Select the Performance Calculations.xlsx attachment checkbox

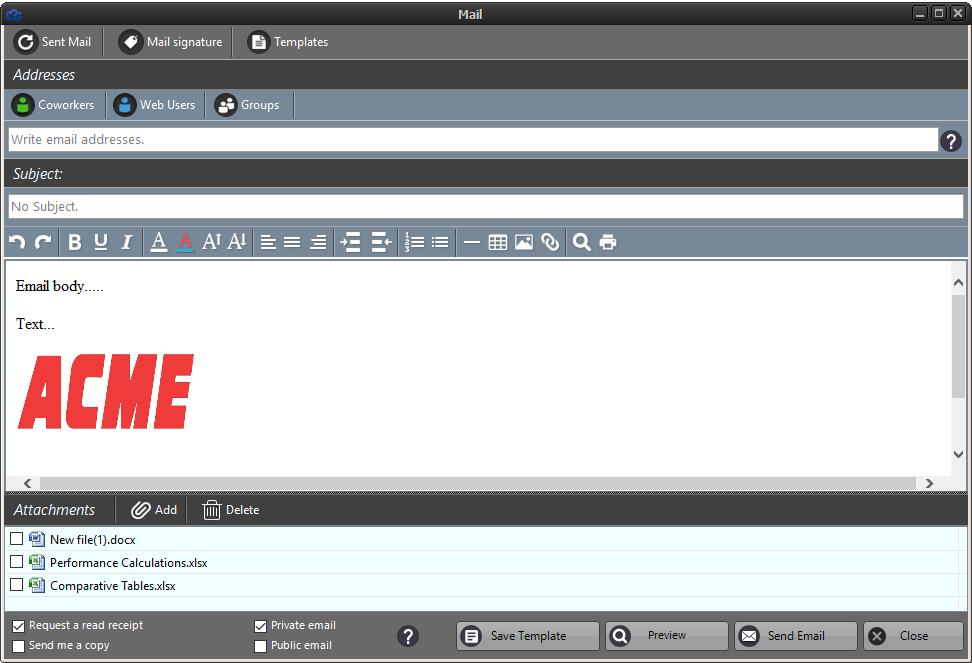pos(17,562)
